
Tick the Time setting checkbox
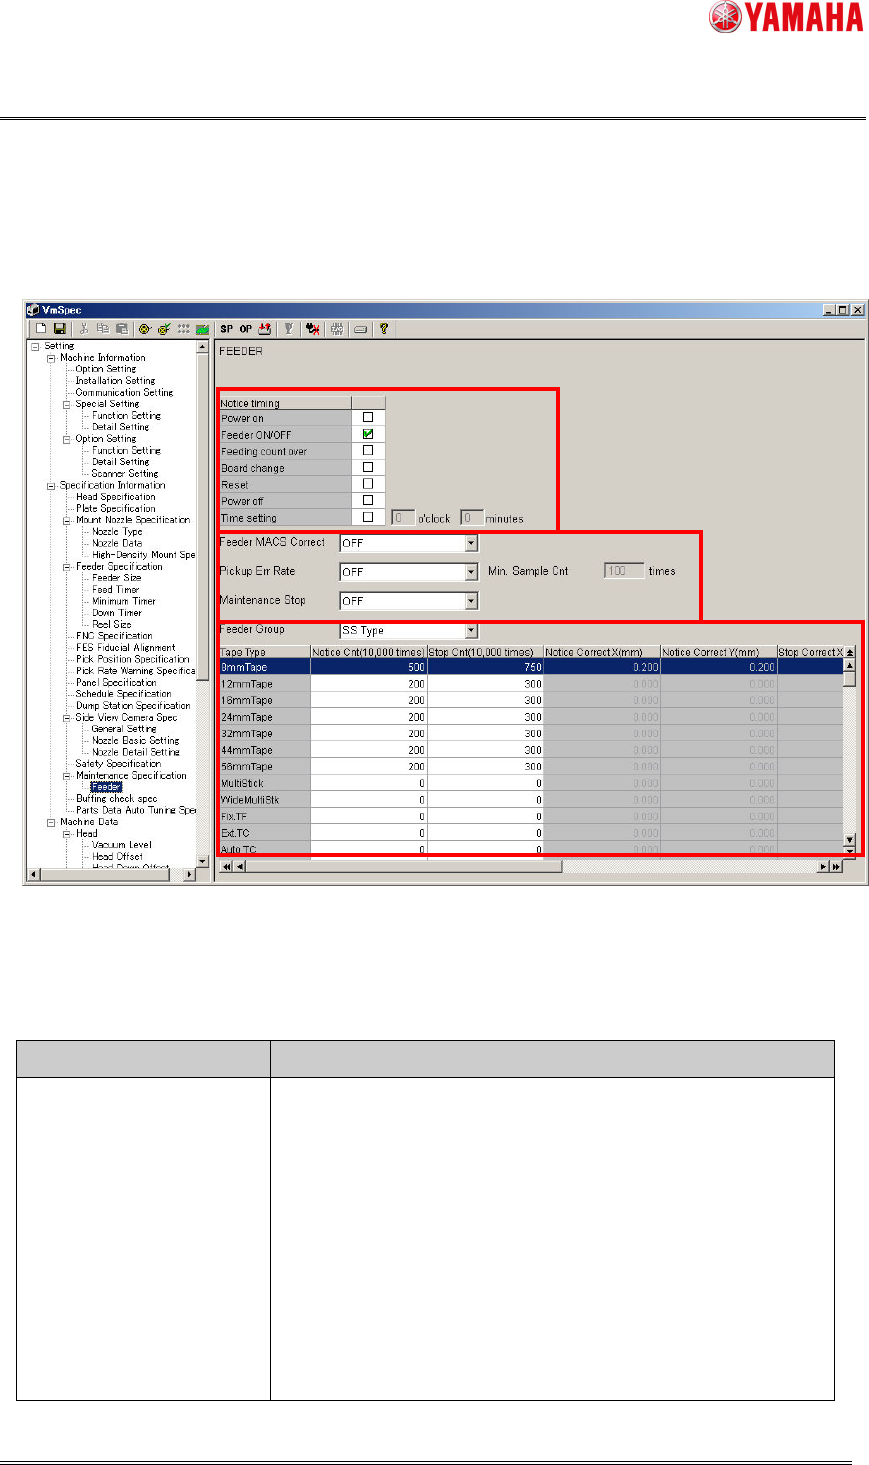tap(368, 517)
